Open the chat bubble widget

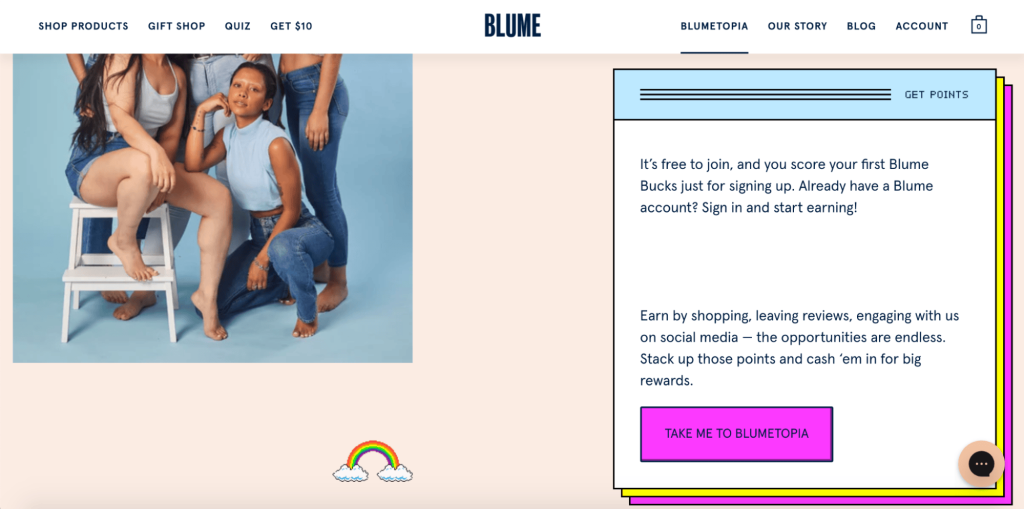(x=981, y=463)
